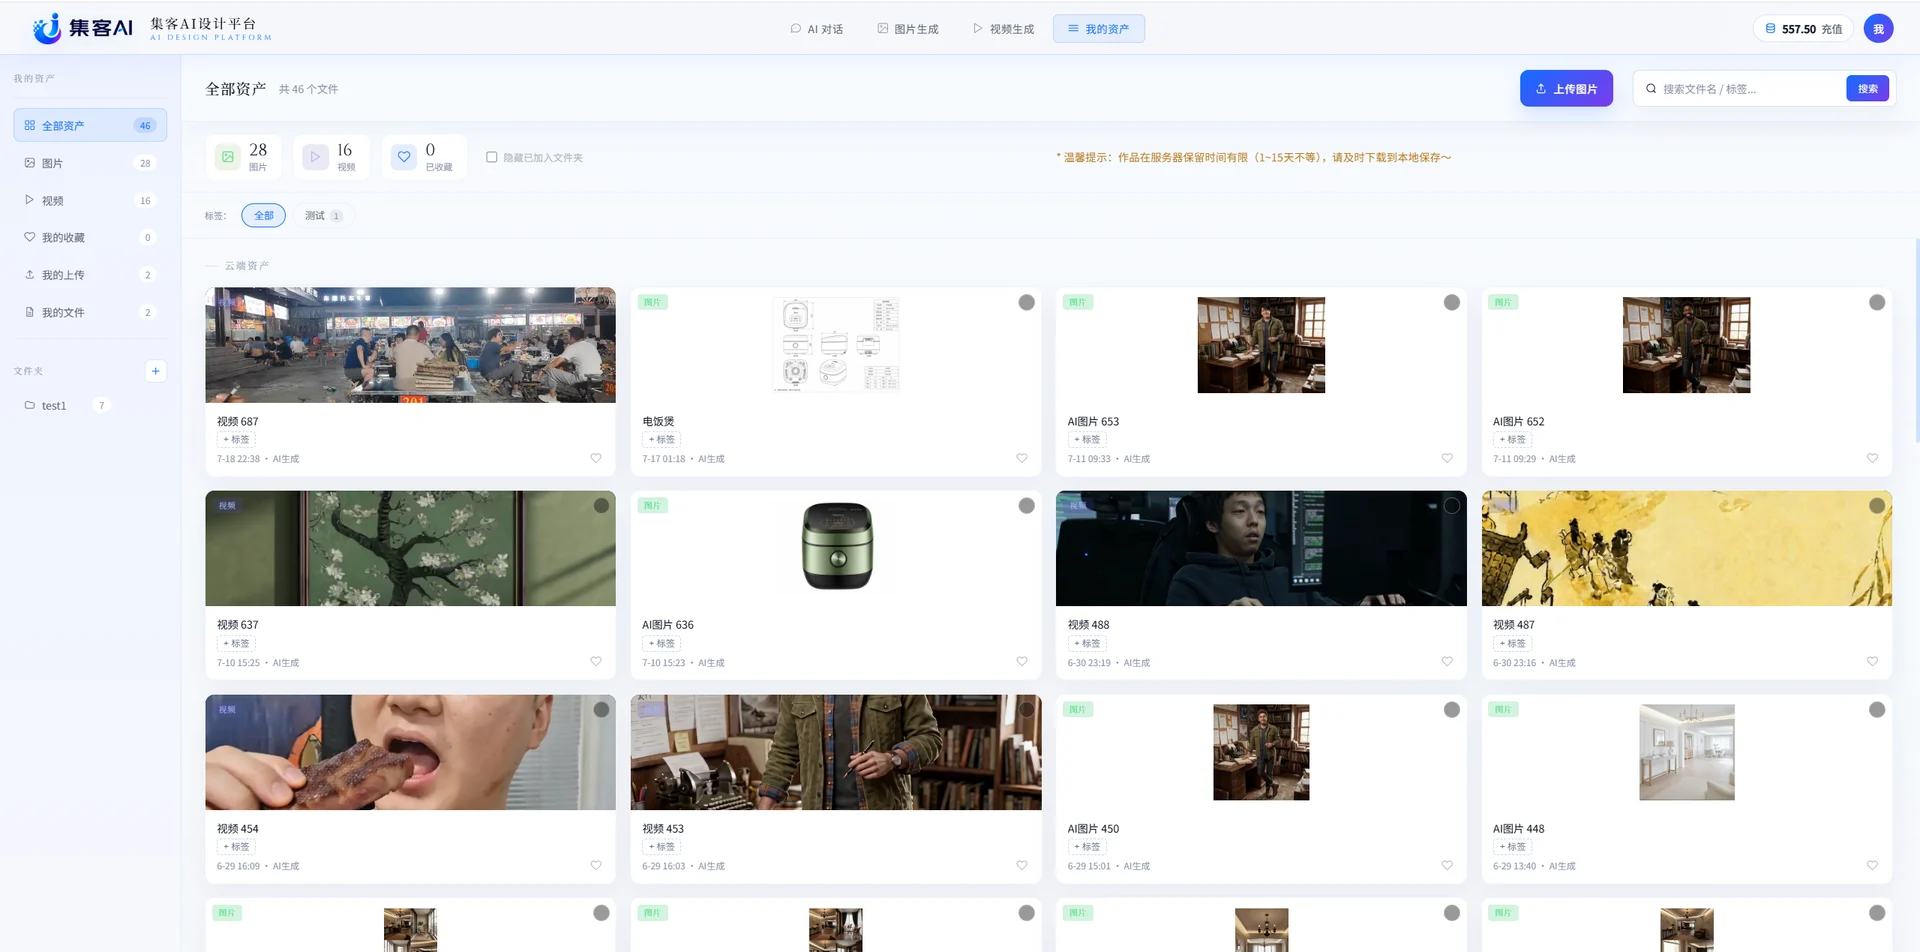Click +标签 under AI图片 652
This screenshot has width=1920, height=952.
tap(1512, 440)
